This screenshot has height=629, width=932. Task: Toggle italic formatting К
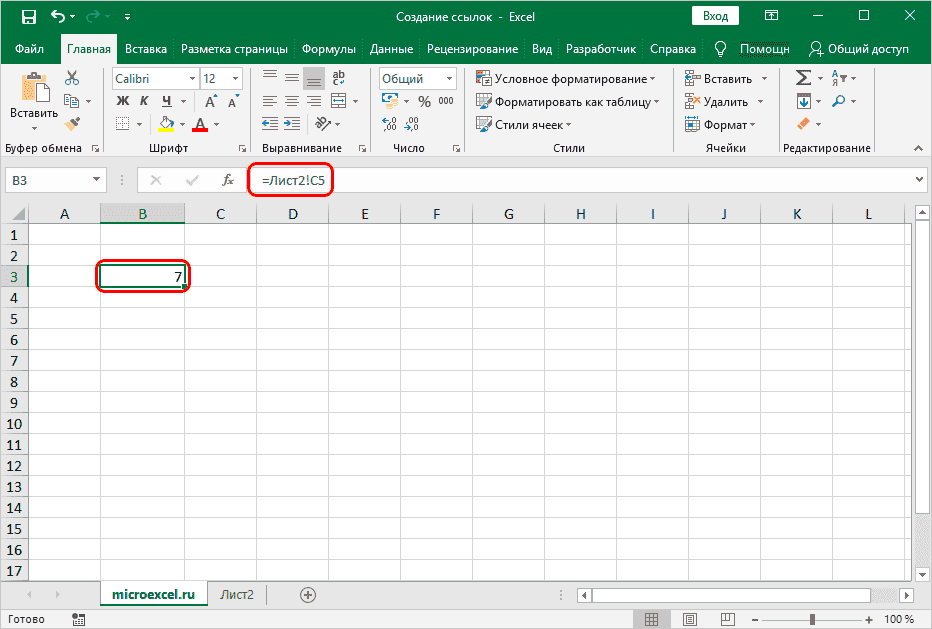pyautogui.click(x=145, y=101)
